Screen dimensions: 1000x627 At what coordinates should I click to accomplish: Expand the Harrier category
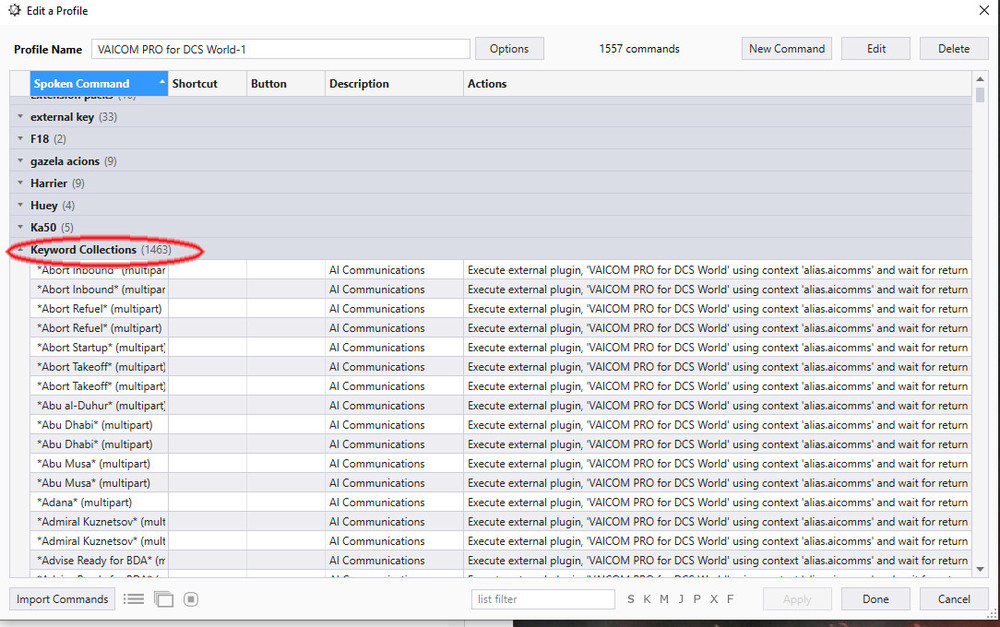tap(20, 183)
